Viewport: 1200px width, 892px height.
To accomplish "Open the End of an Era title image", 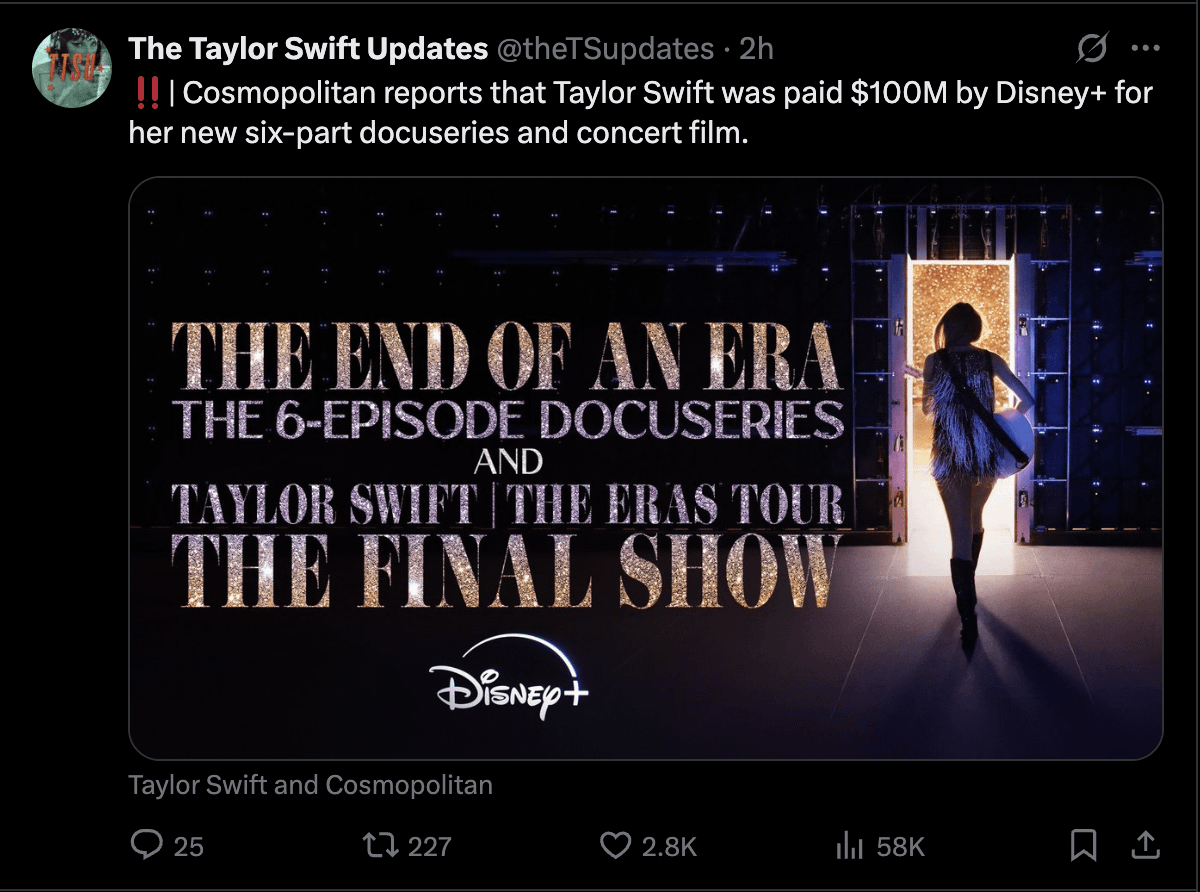I will pos(645,468).
